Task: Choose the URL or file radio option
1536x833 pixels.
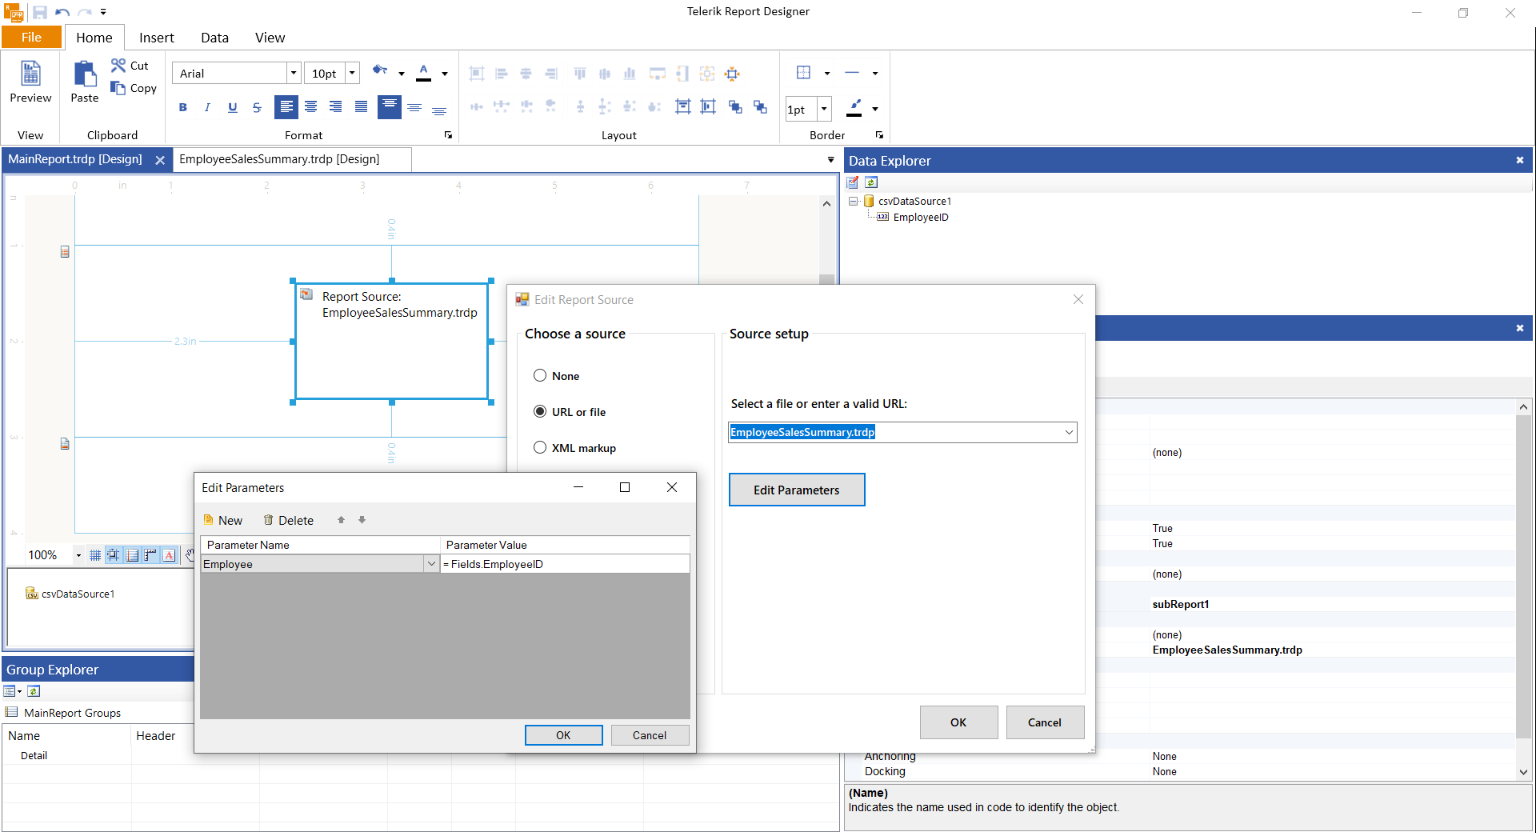Action: [x=540, y=412]
